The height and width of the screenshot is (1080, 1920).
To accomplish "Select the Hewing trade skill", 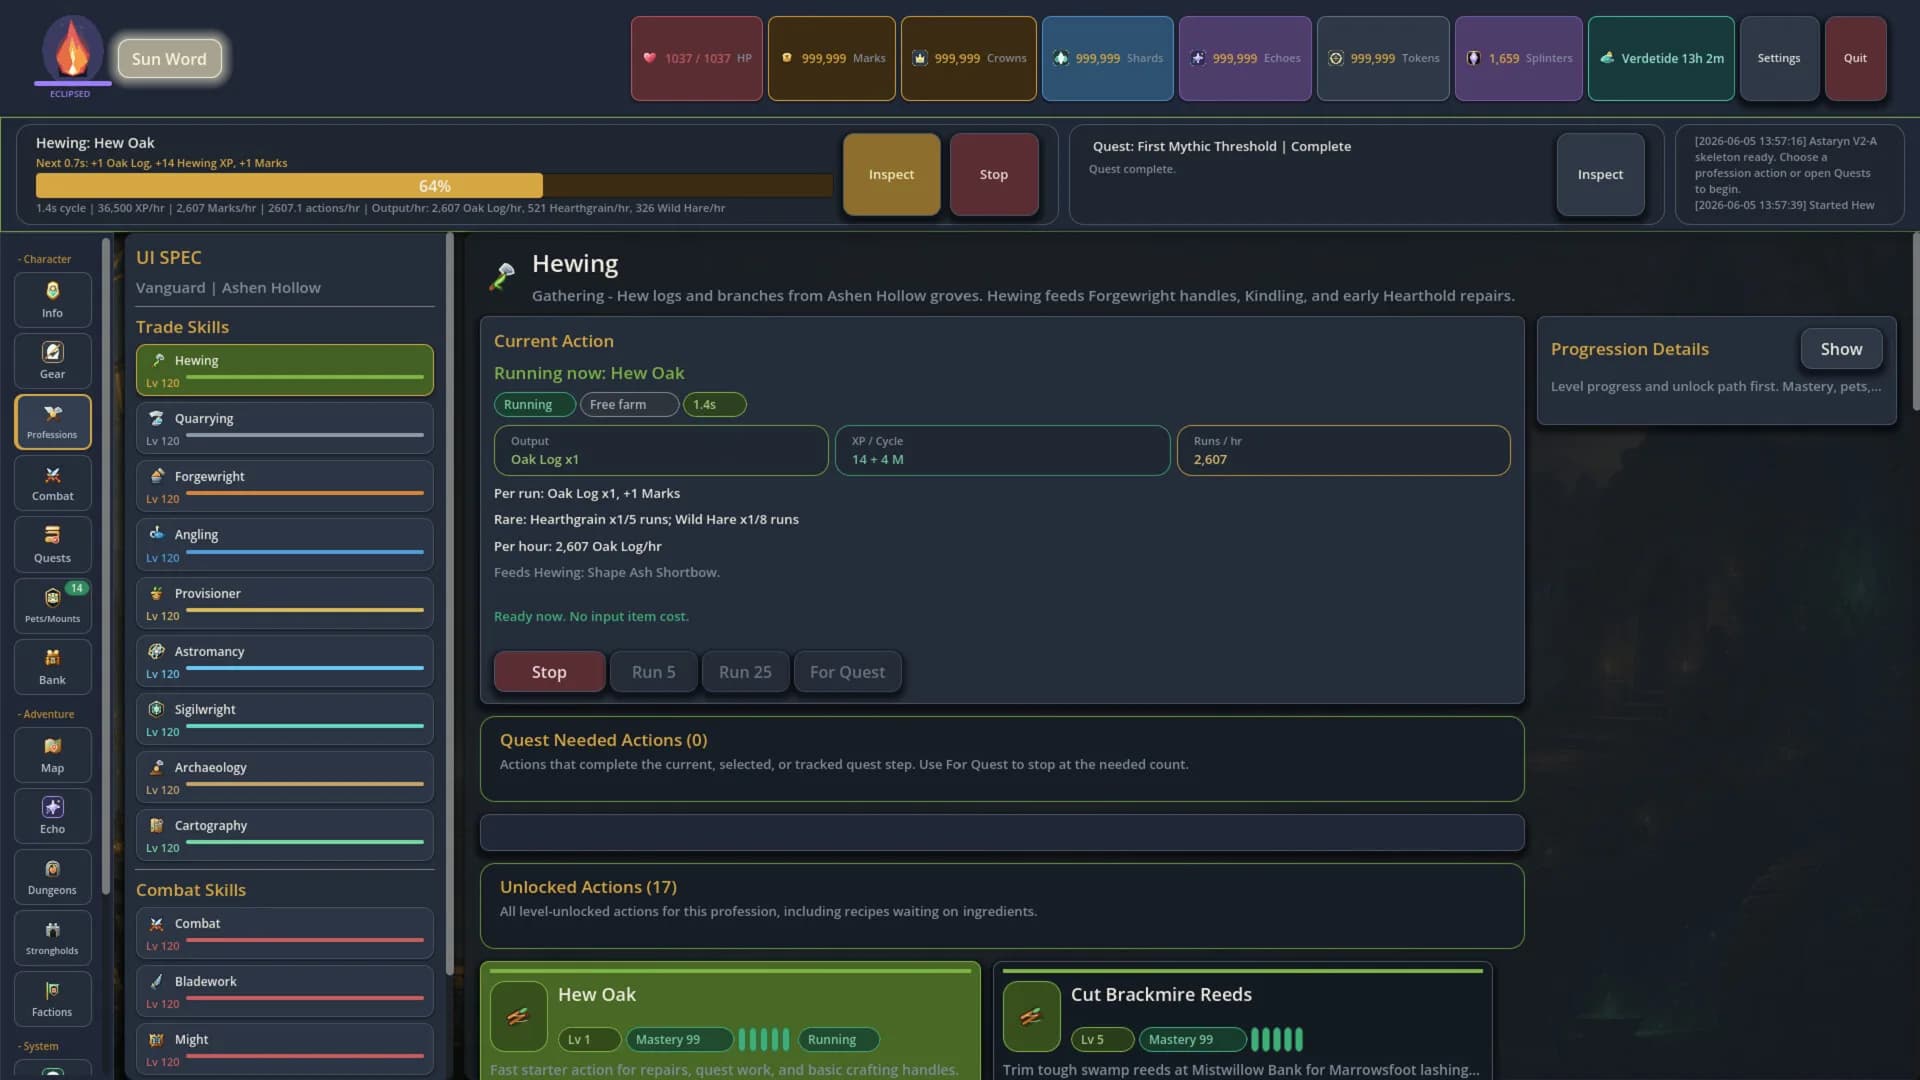I will click(x=285, y=370).
